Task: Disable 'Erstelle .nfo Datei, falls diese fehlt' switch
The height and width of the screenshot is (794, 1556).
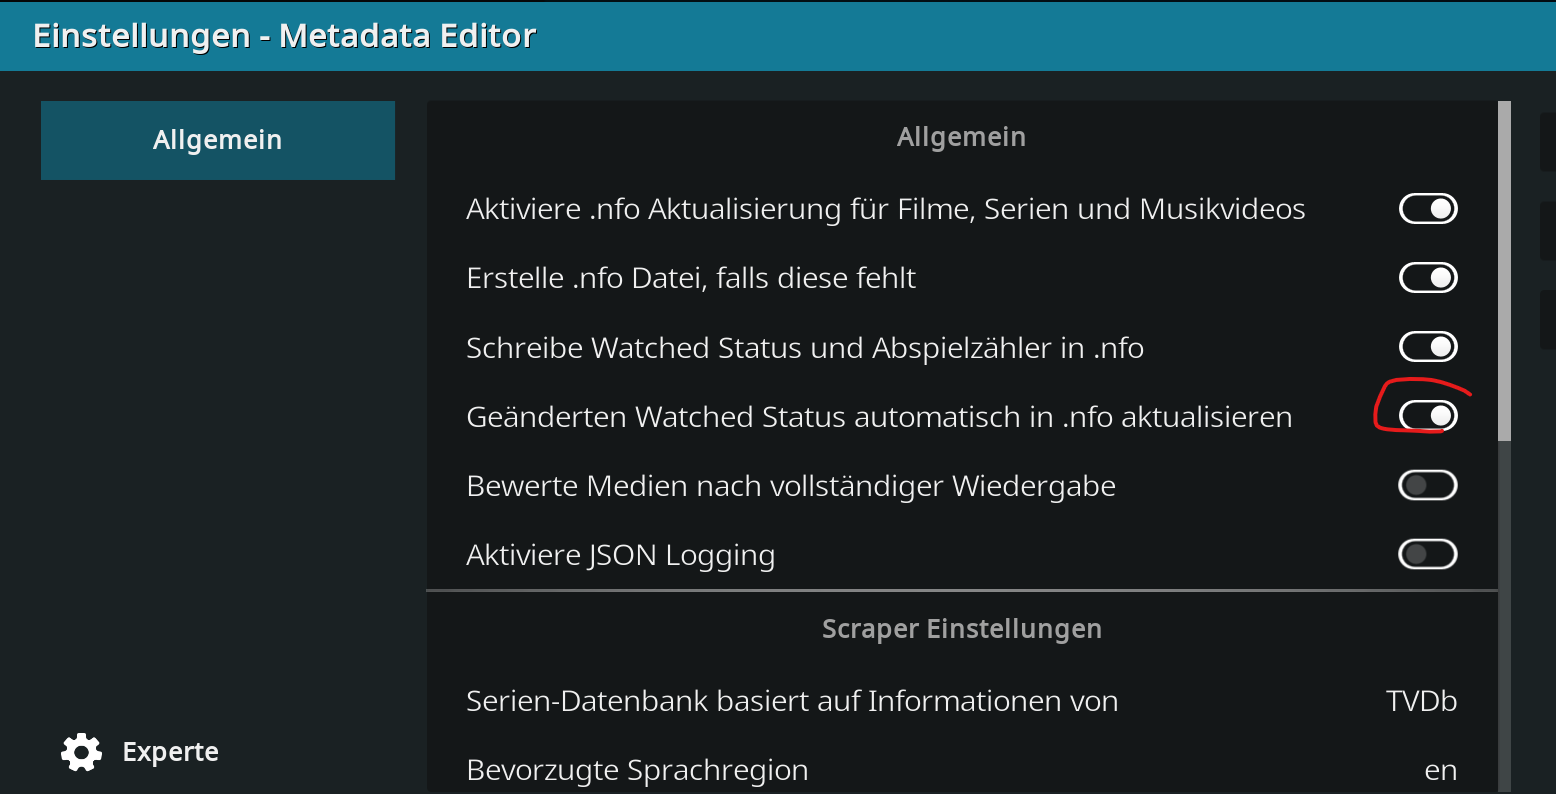Action: (1427, 278)
